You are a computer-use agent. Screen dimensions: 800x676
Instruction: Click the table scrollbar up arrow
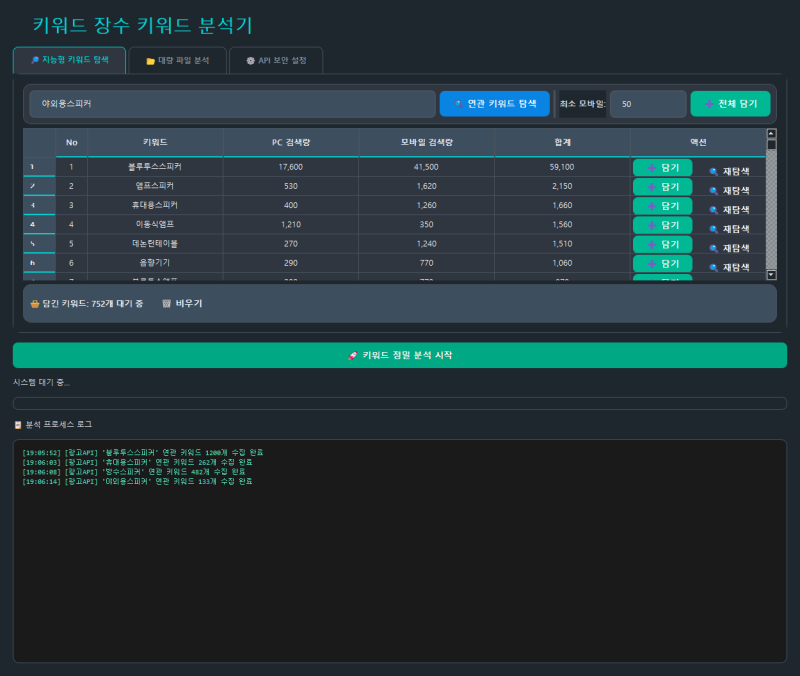(771, 134)
